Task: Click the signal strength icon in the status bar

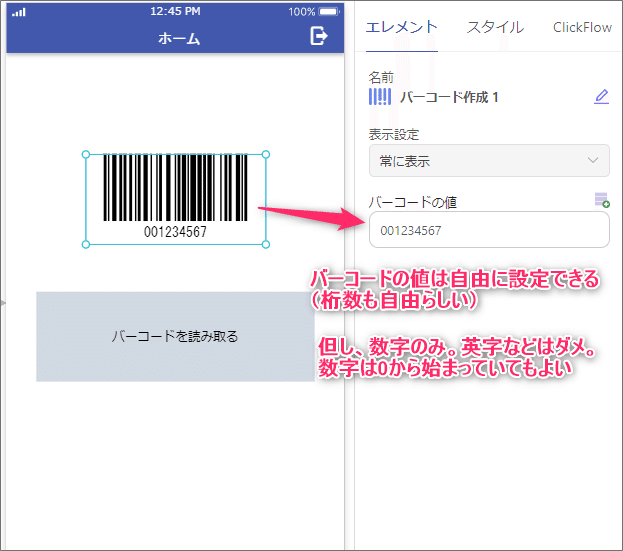Action: pos(19,12)
